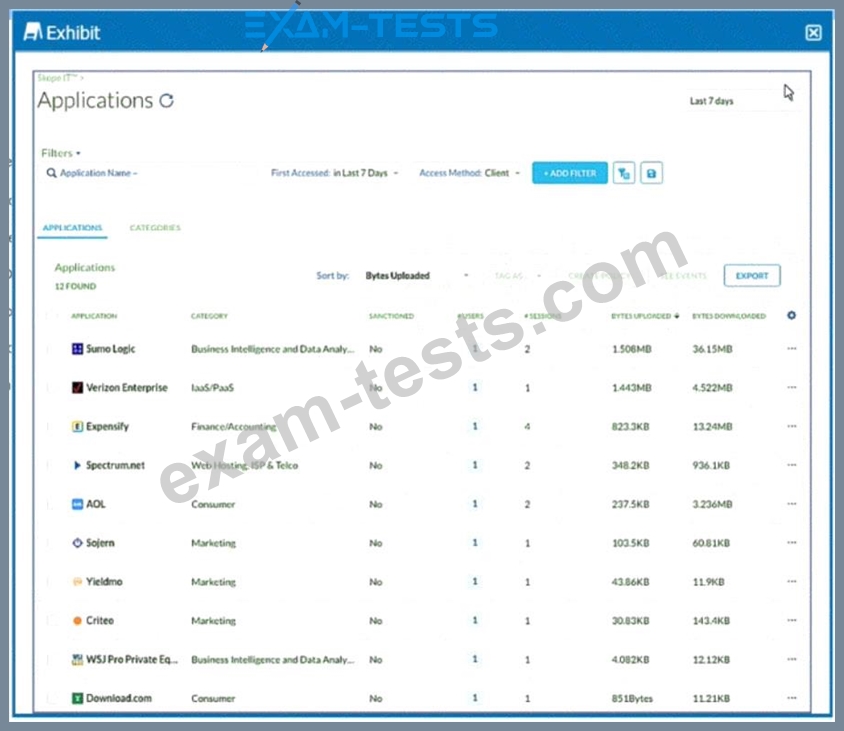Click the Finance/Accounting category cell
The width and height of the screenshot is (844, 731).
click(x=234, y=426)
